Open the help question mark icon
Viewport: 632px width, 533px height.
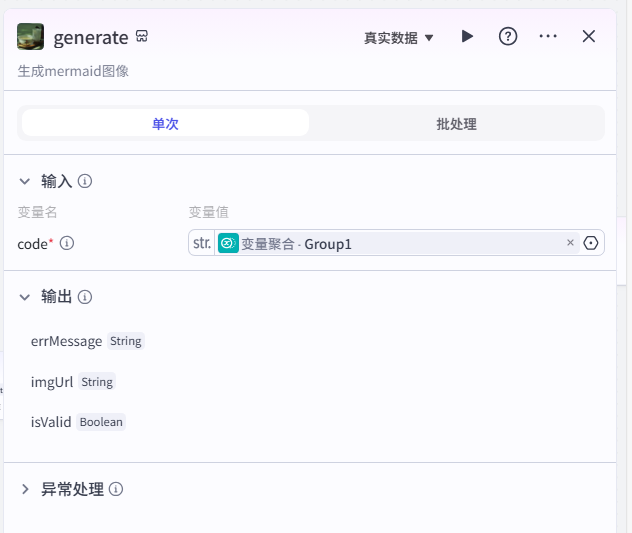pos(508,37)
